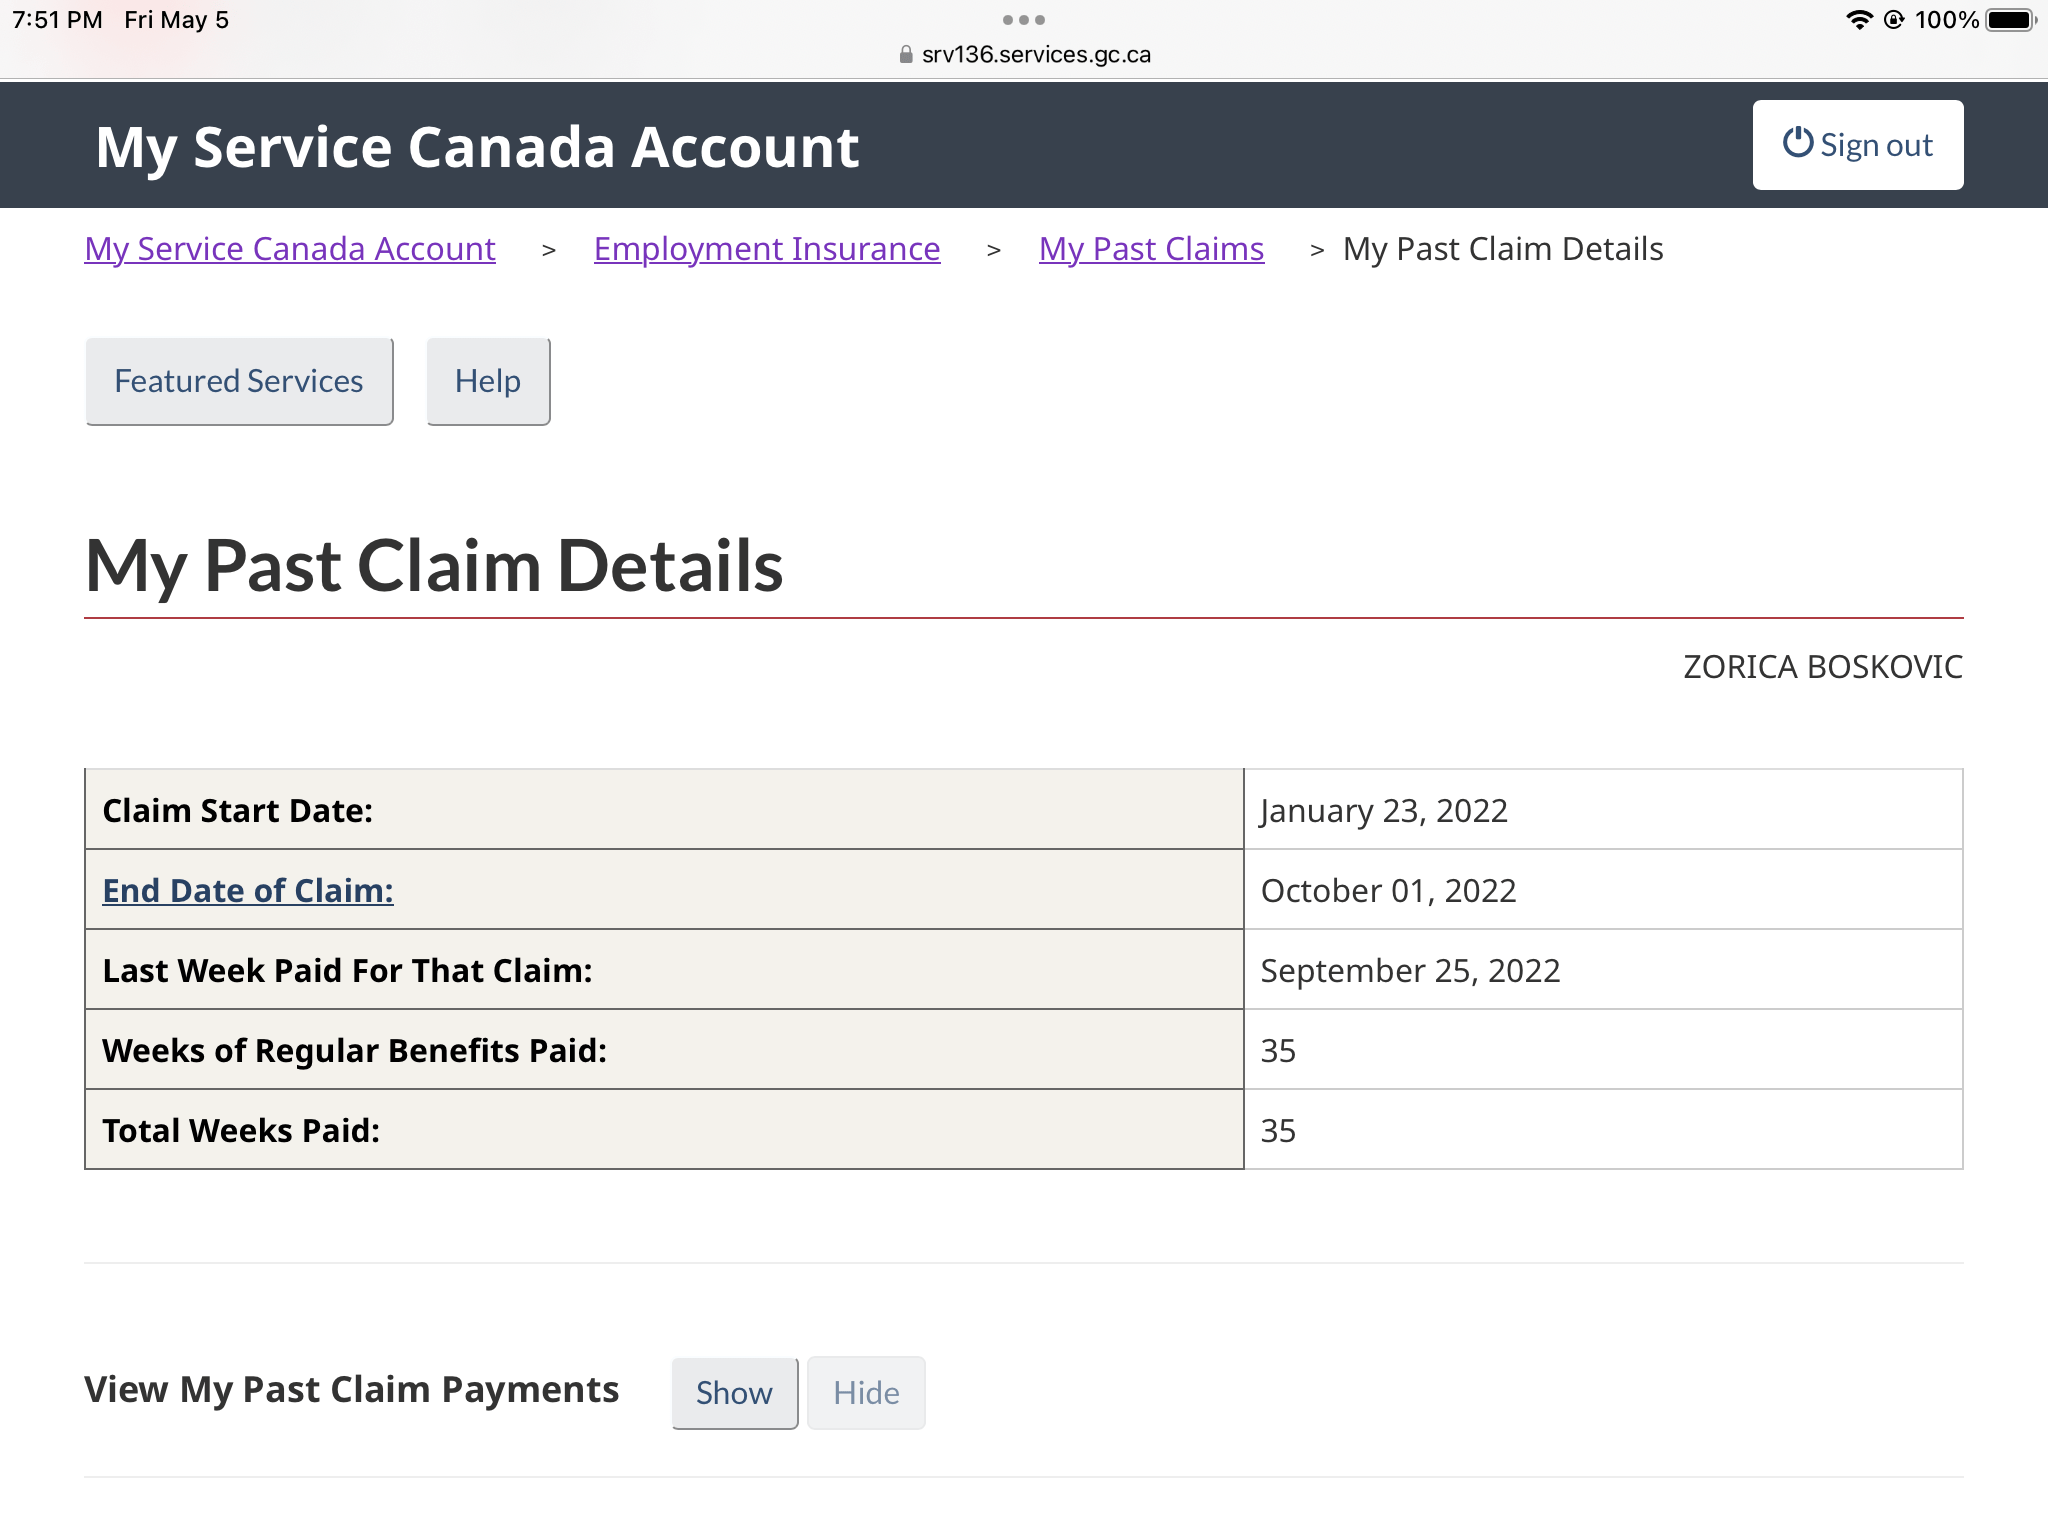Go to Employment Insurance breadcrumb link
Viewport: 2048px width, 1536px height.
pos(767,249)
